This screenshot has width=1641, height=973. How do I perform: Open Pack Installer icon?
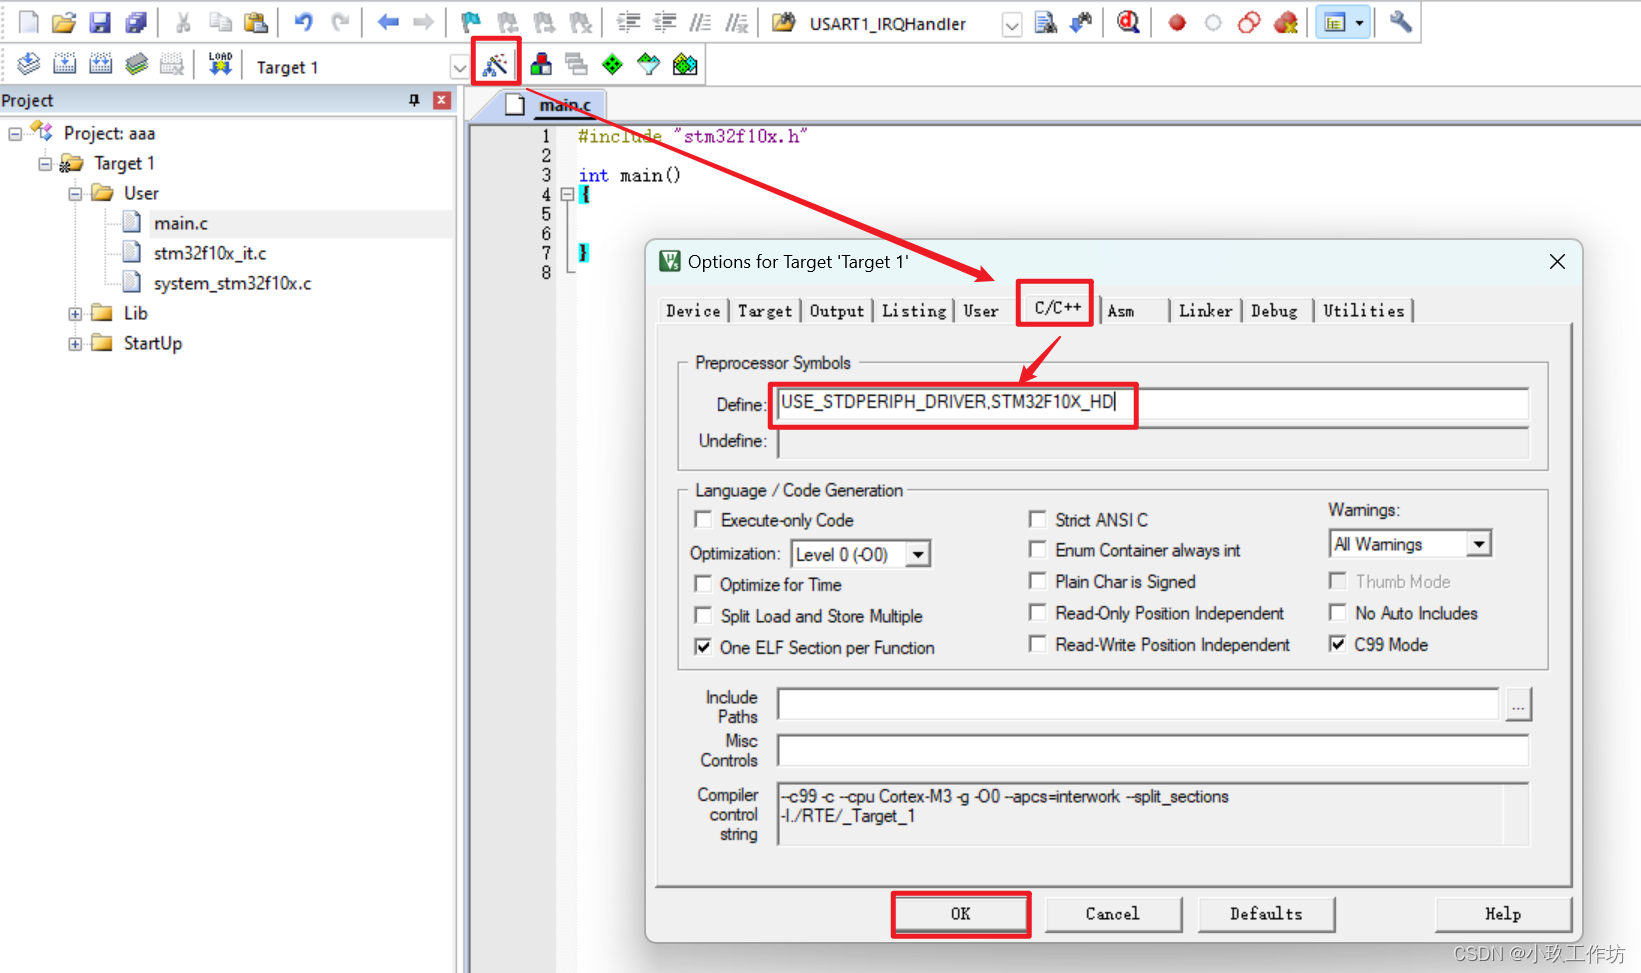click(685, 65)
